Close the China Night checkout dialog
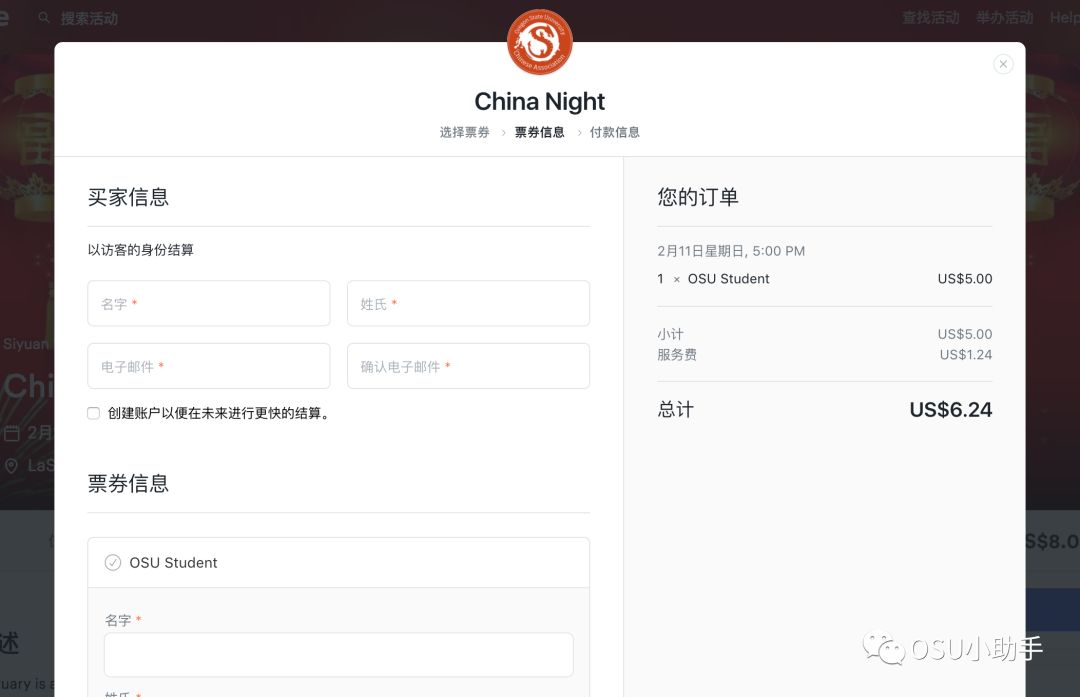Image resolution: width=1080 pixels, height=697 pixels. click(x=1003, y=64)
